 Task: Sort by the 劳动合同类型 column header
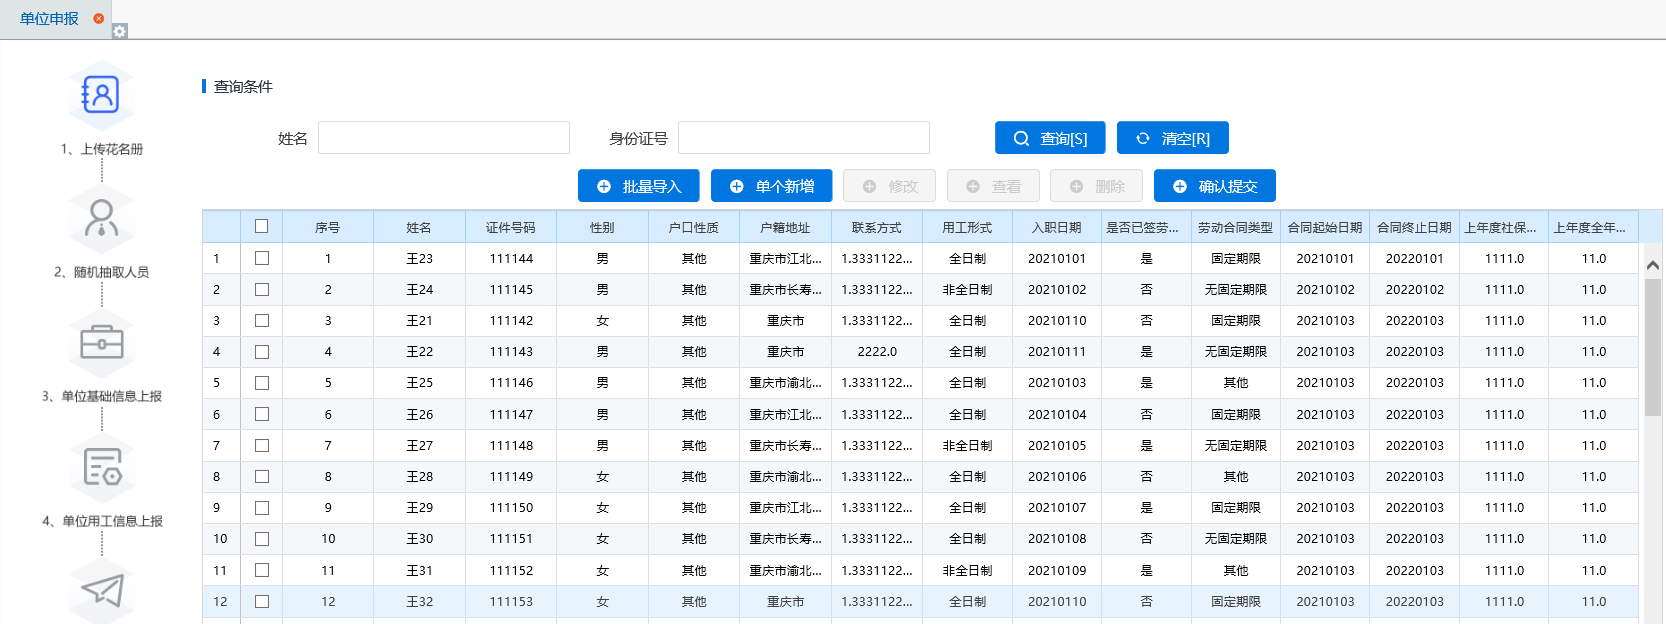click(1236, 227)
